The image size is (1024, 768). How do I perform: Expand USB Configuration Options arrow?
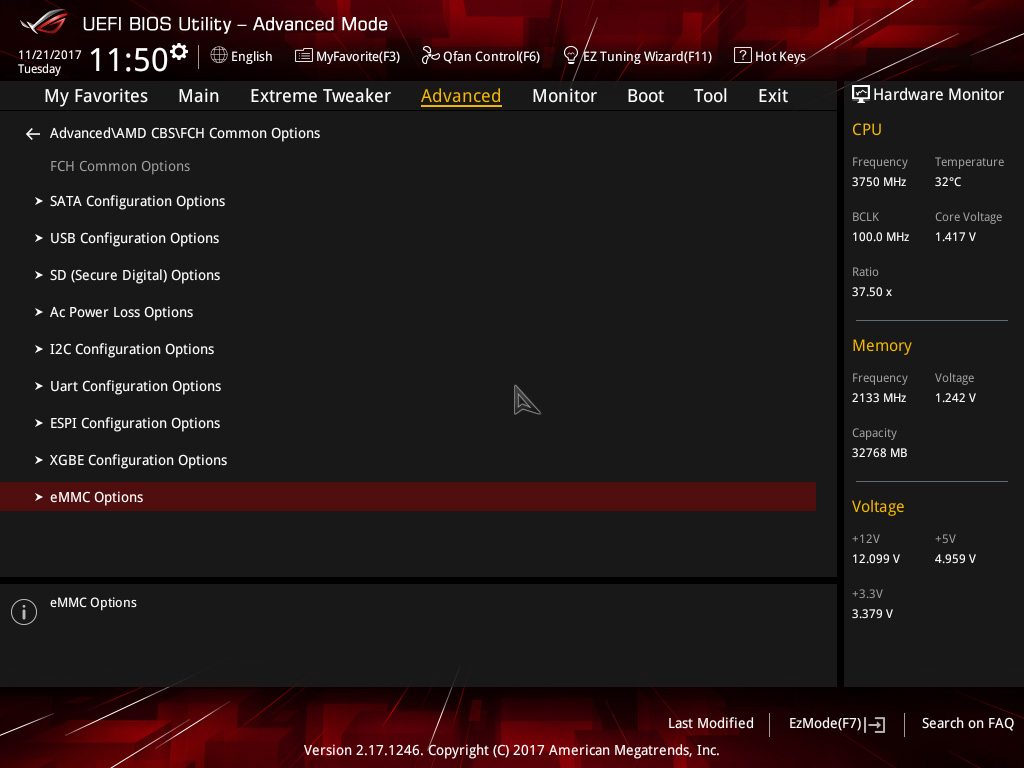pyautogui.click(x=39, y=238)
